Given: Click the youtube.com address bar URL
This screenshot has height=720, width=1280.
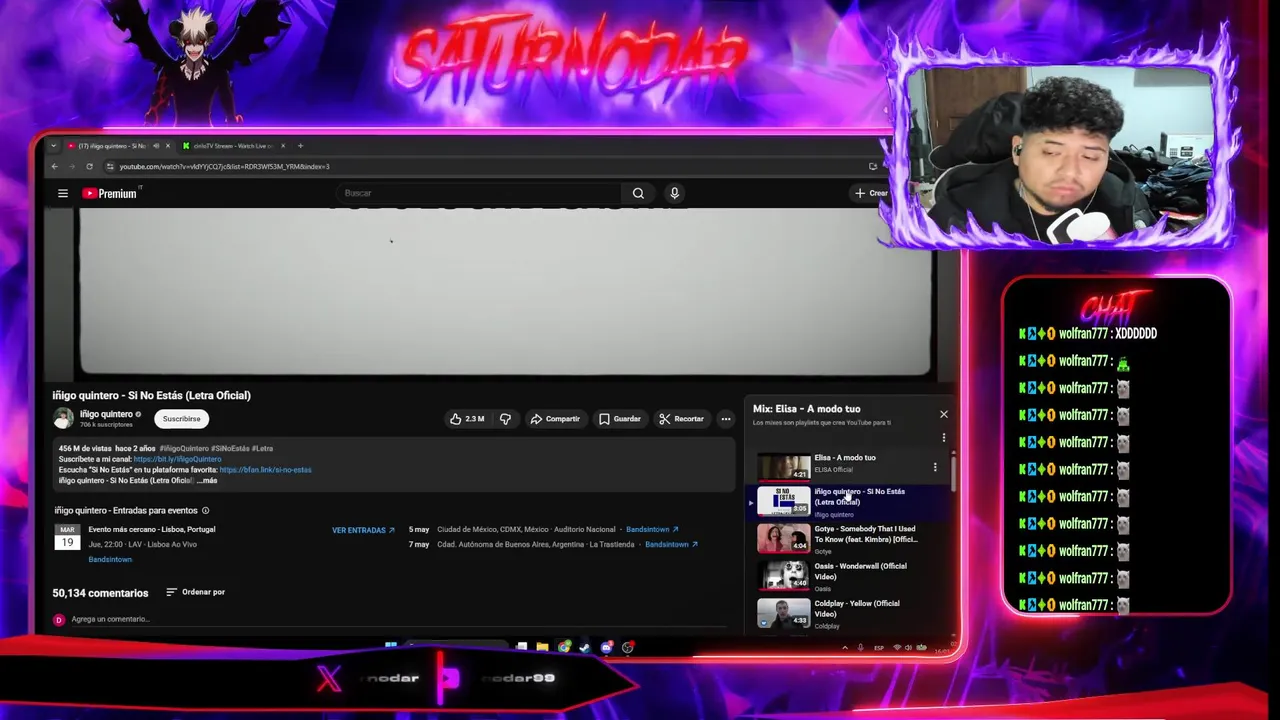Looking at the screenshot, I should (x=224, y=167).
